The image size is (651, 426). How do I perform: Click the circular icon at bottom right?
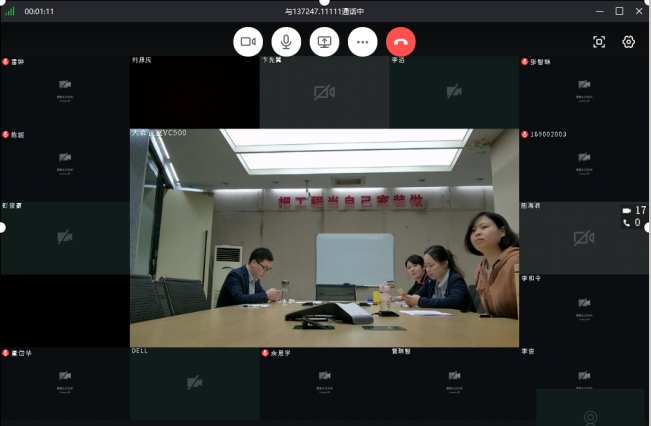pos(591,415)
